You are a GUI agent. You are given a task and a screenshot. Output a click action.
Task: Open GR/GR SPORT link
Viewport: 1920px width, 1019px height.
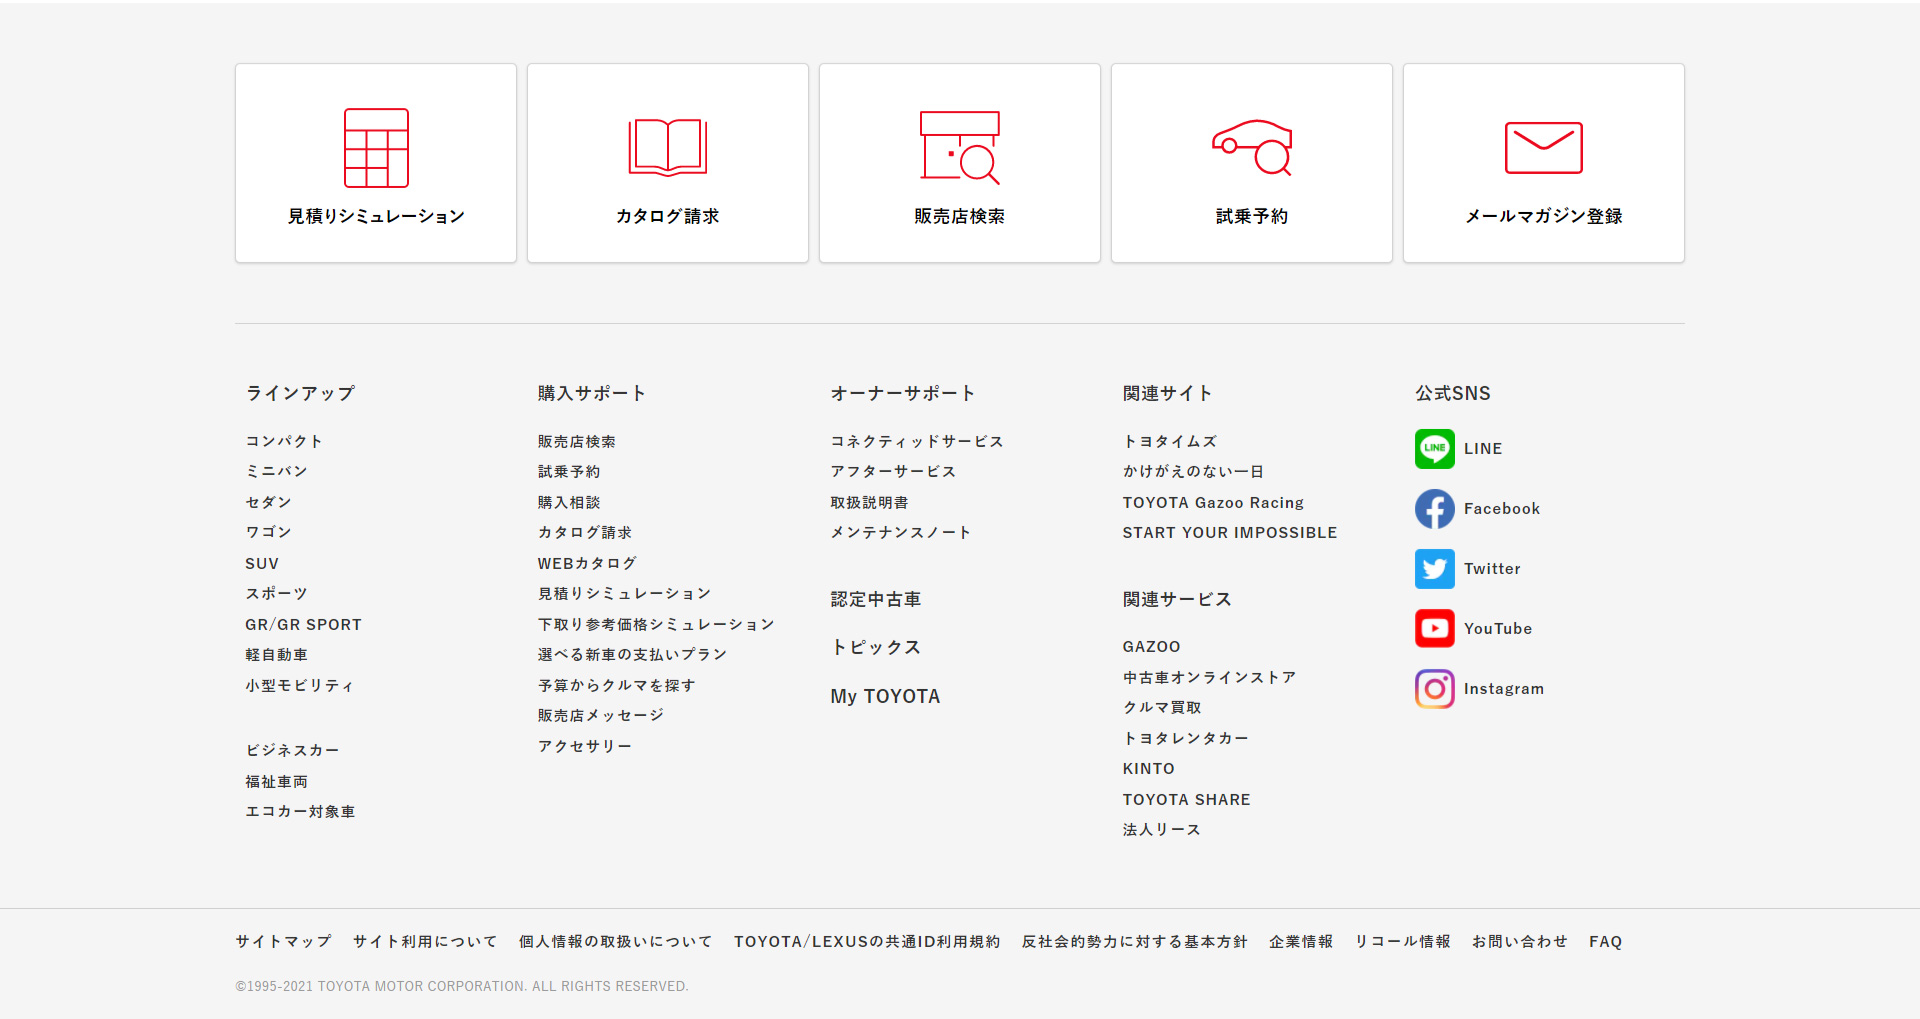coord(304,625)
